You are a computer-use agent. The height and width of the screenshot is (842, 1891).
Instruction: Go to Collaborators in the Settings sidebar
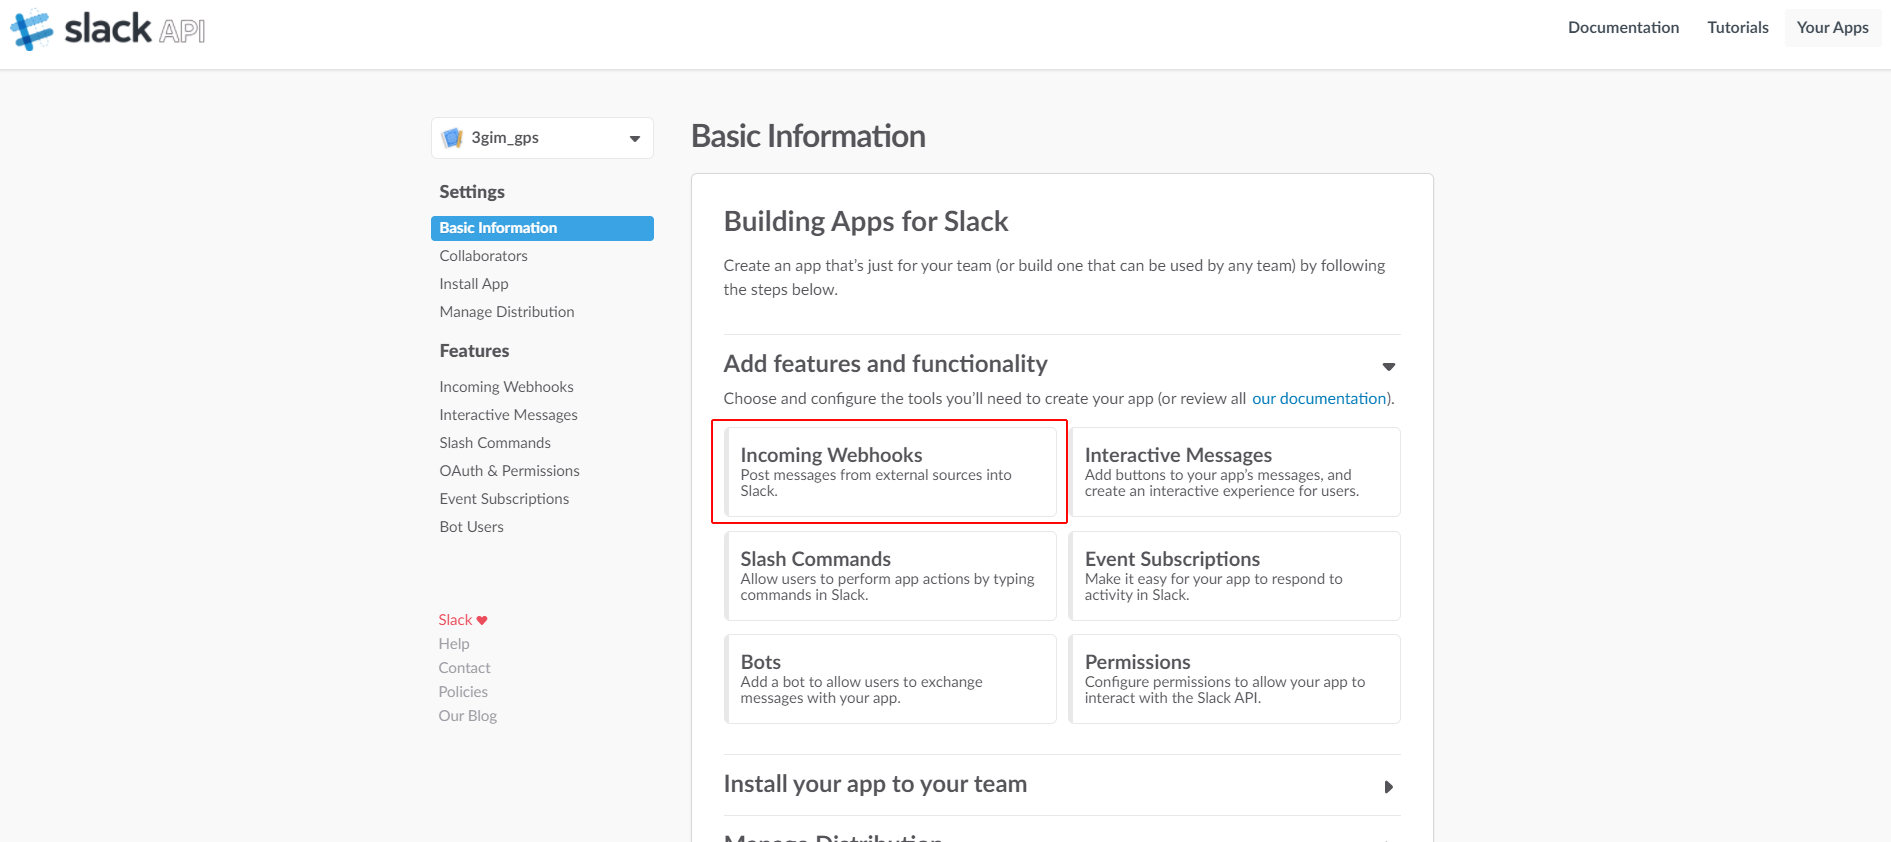483,256
